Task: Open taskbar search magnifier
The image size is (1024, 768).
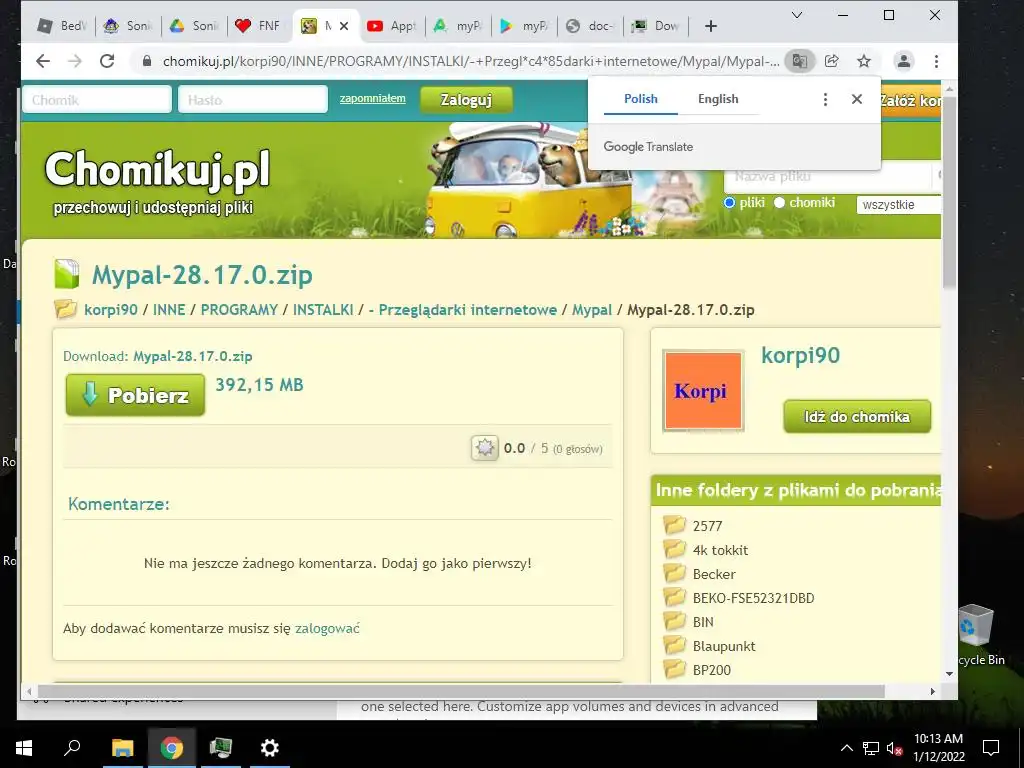Action: click(x=72, y=748)
